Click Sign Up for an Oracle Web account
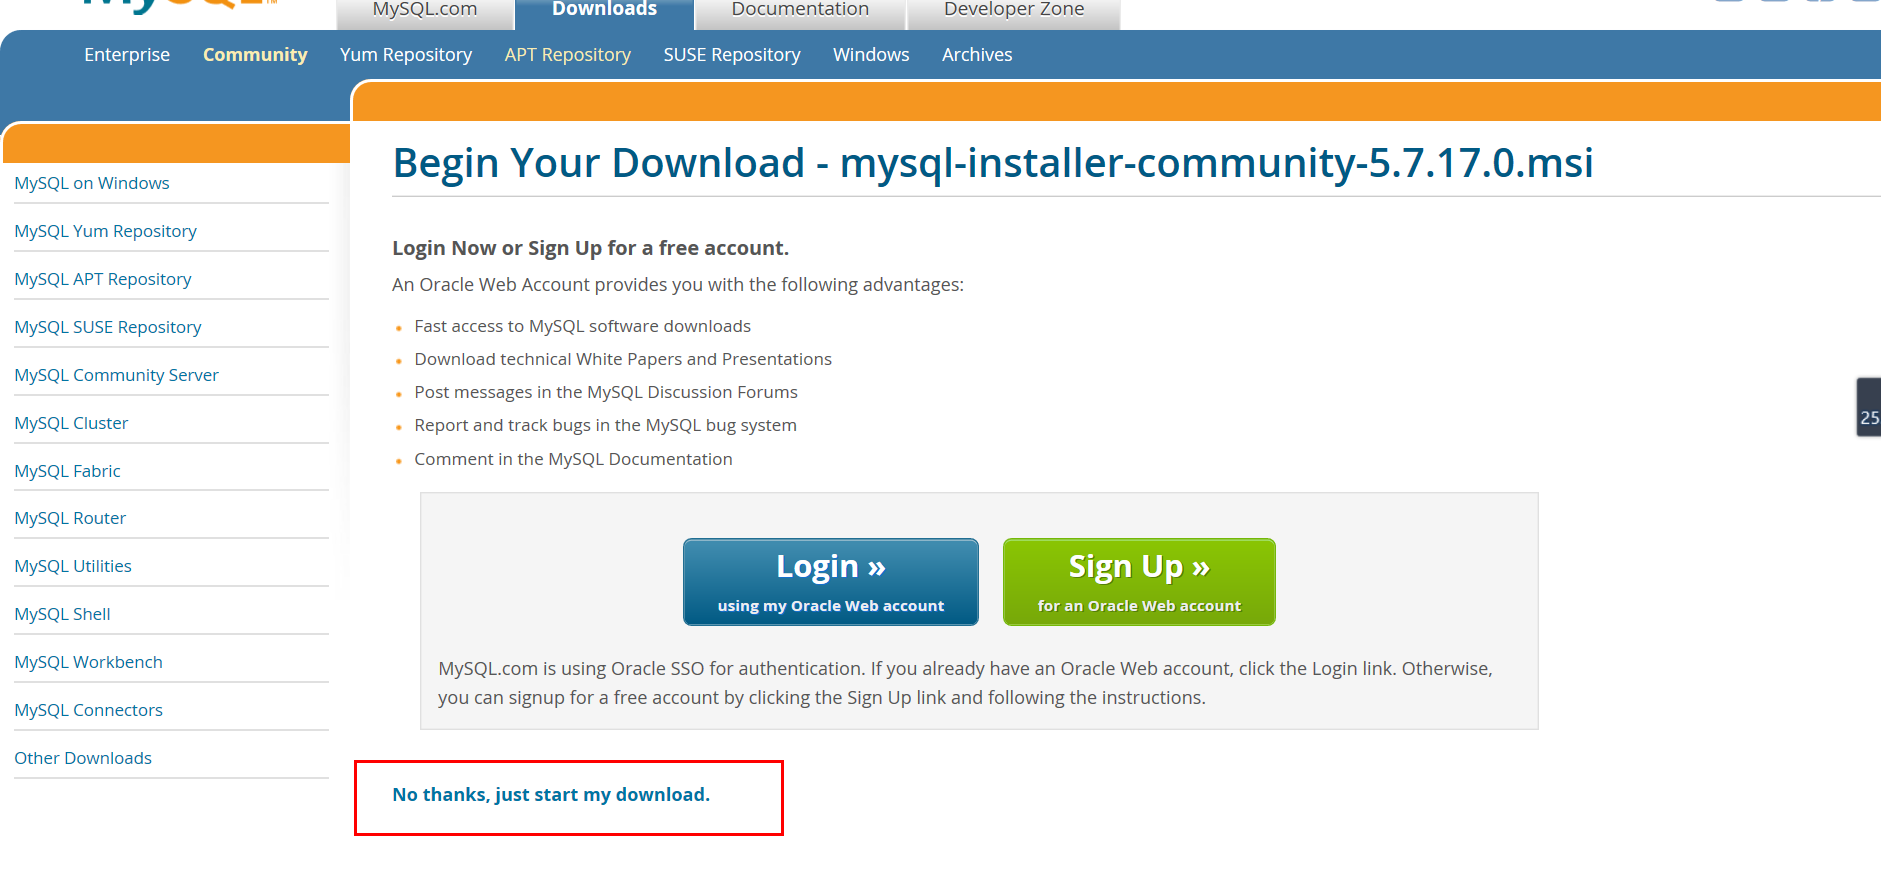 [x=1139, y=582]
